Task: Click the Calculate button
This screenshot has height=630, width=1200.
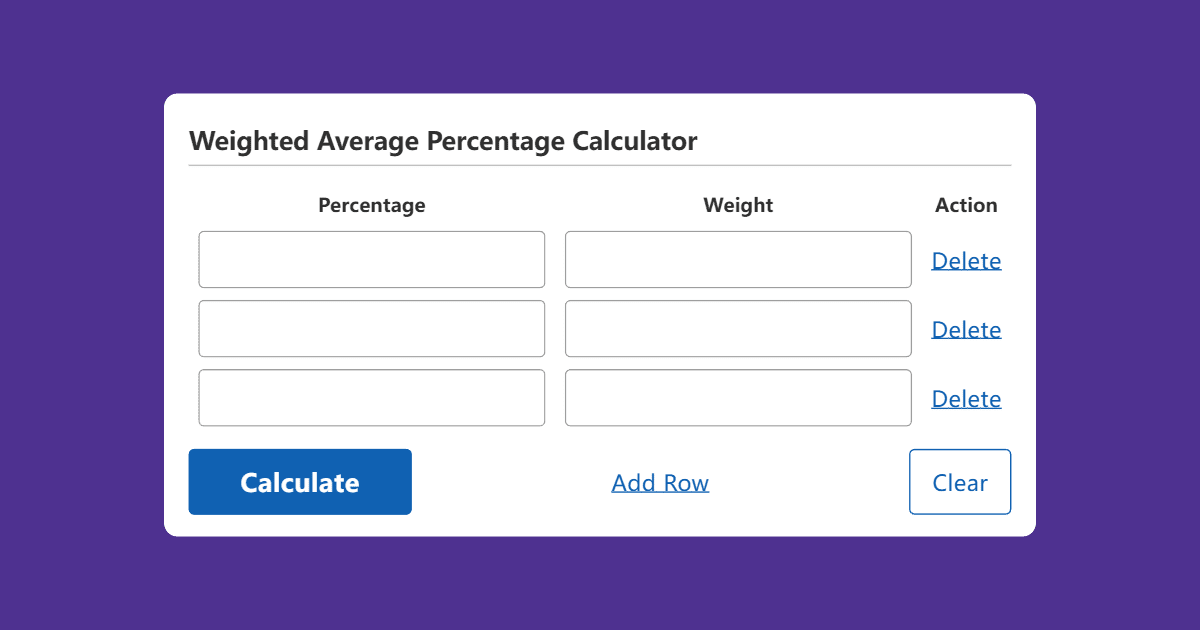Action: 299,482
